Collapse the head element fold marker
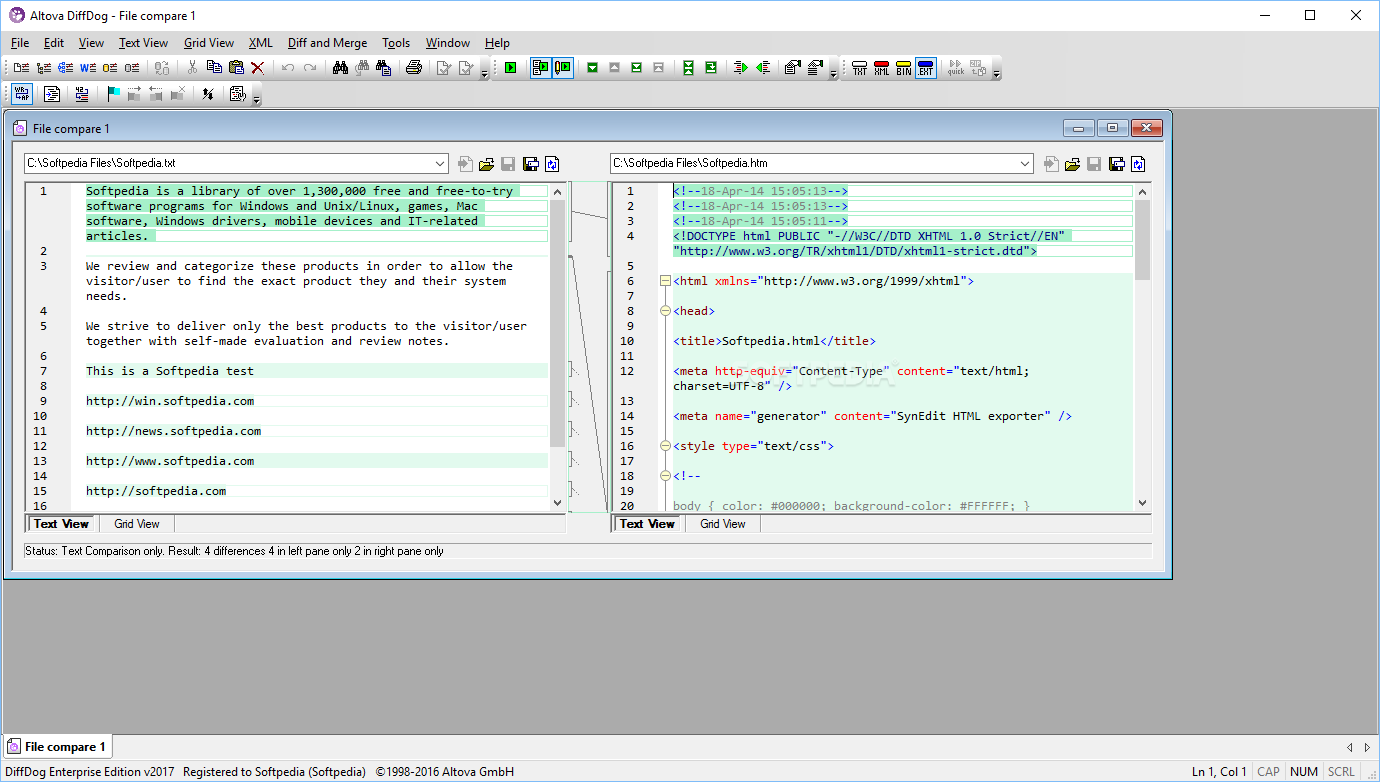Image resolution: width=1380 pixels, height=782 pixels. (665, 311)
